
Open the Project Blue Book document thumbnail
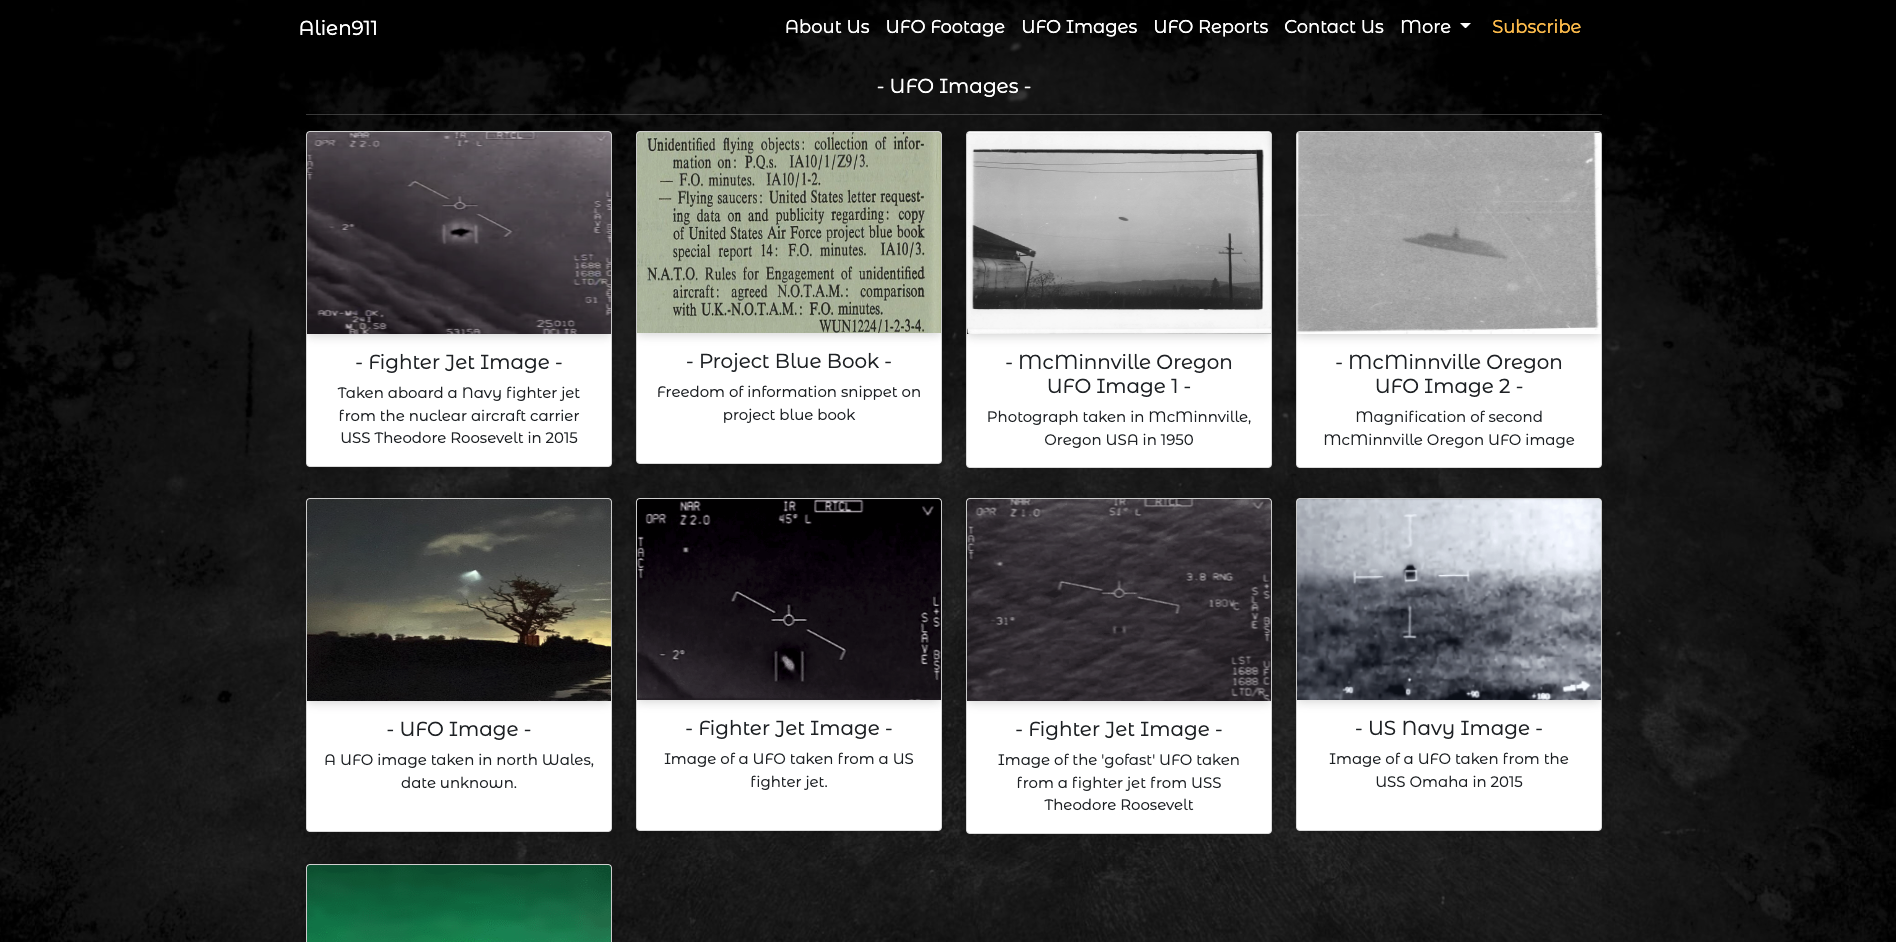789,232
